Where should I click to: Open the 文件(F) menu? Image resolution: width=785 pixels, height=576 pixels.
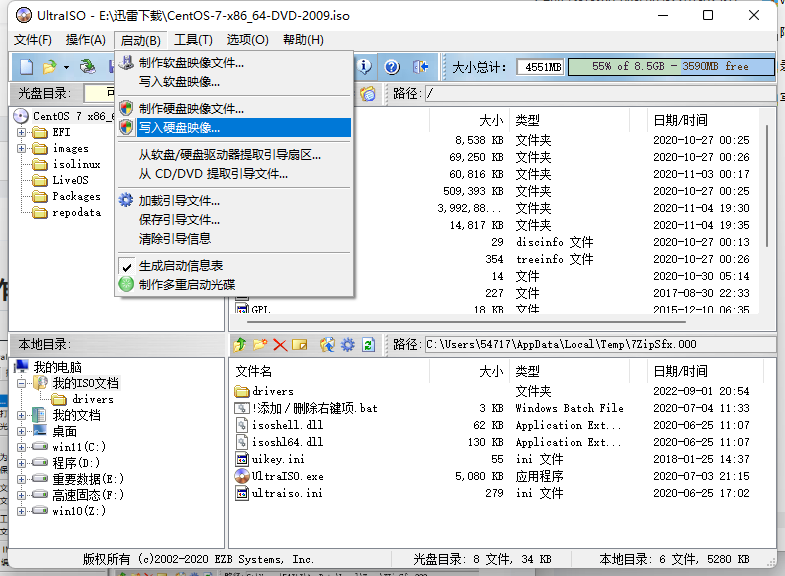tap(33, 40)
